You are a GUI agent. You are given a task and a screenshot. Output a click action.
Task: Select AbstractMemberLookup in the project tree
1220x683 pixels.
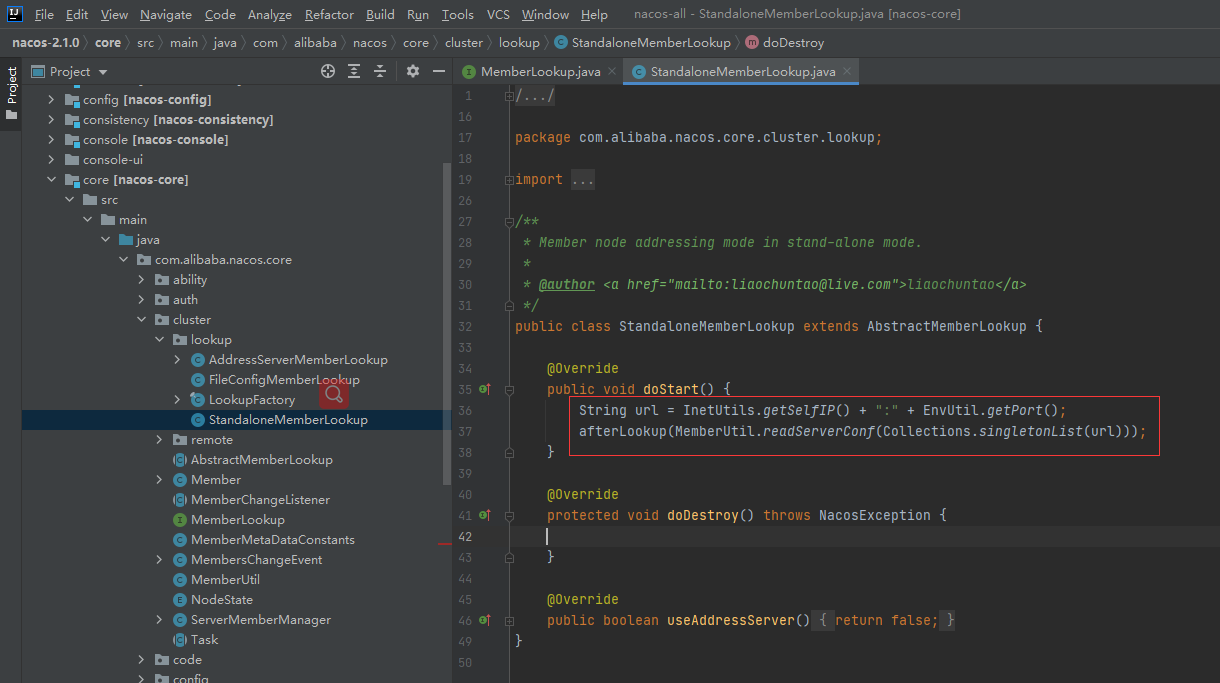[262, 460]
